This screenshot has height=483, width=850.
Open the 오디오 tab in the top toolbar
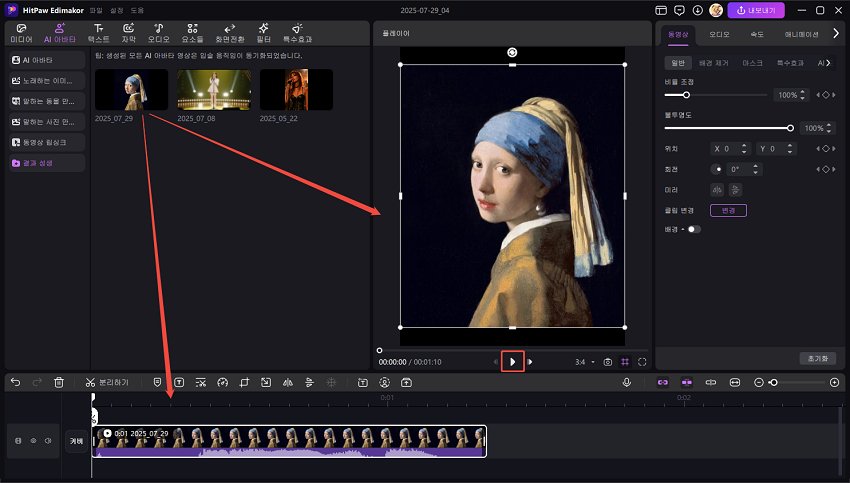(158, 33)
